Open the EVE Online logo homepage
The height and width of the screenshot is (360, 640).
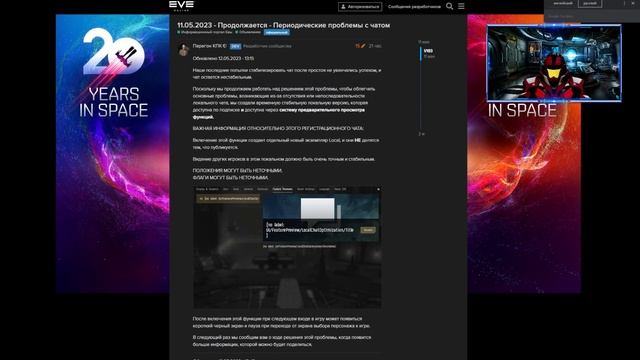[x=181, y=5]
